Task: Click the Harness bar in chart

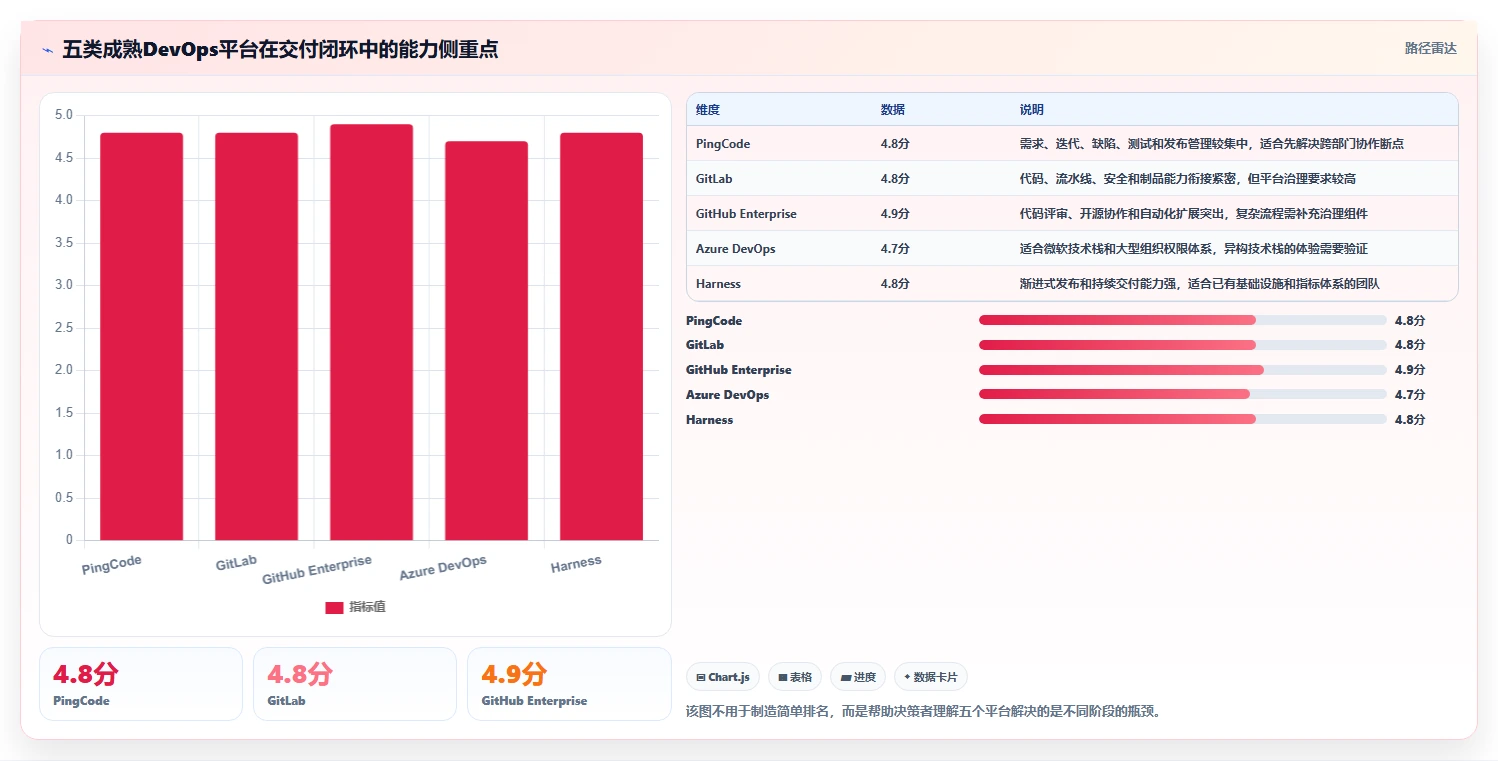Action: click(601, 336)
